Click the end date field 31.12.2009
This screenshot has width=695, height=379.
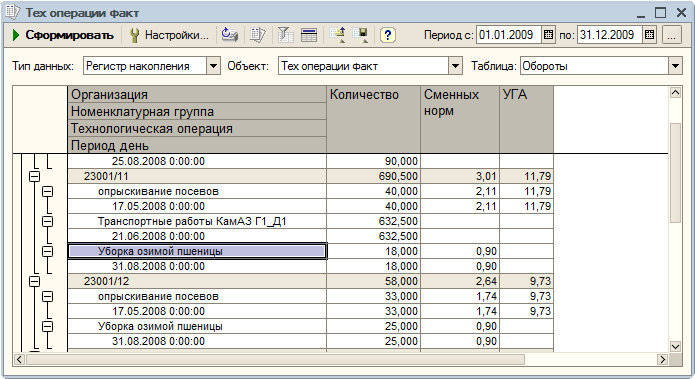pyautogui.click(x=610, y=35)
